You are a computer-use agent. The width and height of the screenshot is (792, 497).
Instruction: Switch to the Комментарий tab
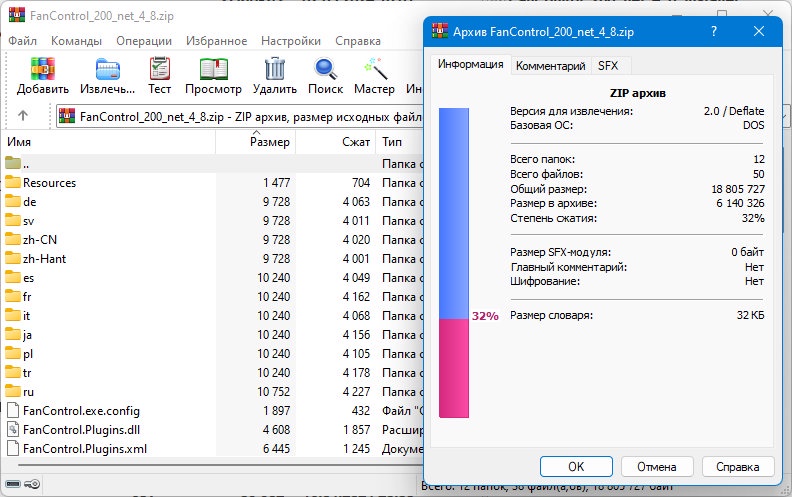point(551,66)
